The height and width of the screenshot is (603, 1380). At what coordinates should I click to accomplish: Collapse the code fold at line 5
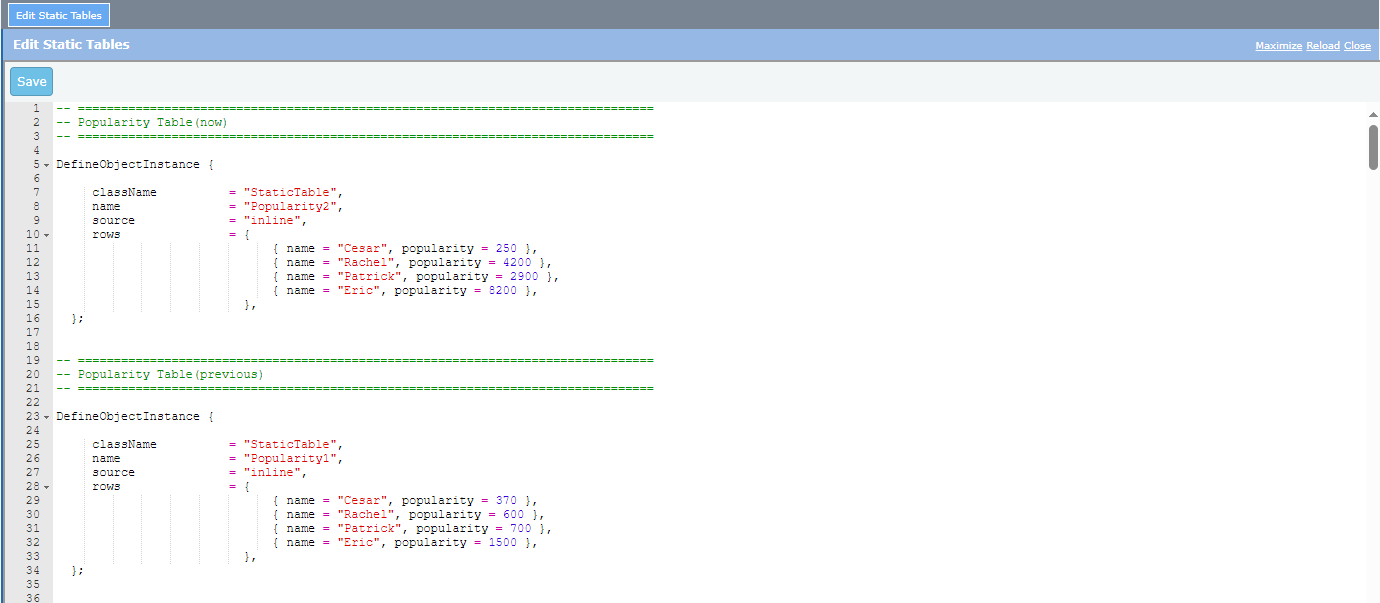[x=46, y=165]
